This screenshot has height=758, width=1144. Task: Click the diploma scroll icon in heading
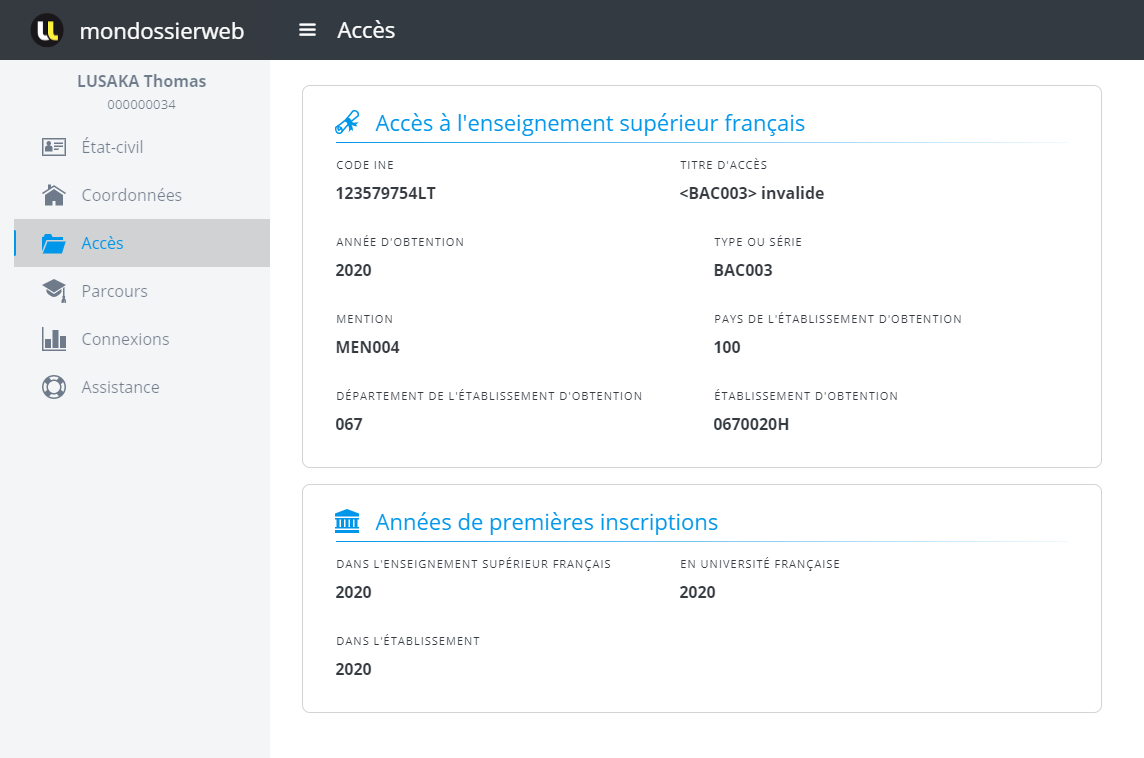coord(347,123)
